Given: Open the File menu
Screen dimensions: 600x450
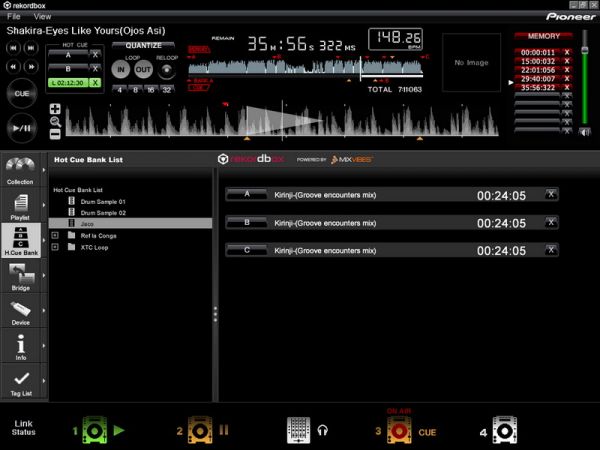Looking at the screenshot, I should [x=13, y=16].
